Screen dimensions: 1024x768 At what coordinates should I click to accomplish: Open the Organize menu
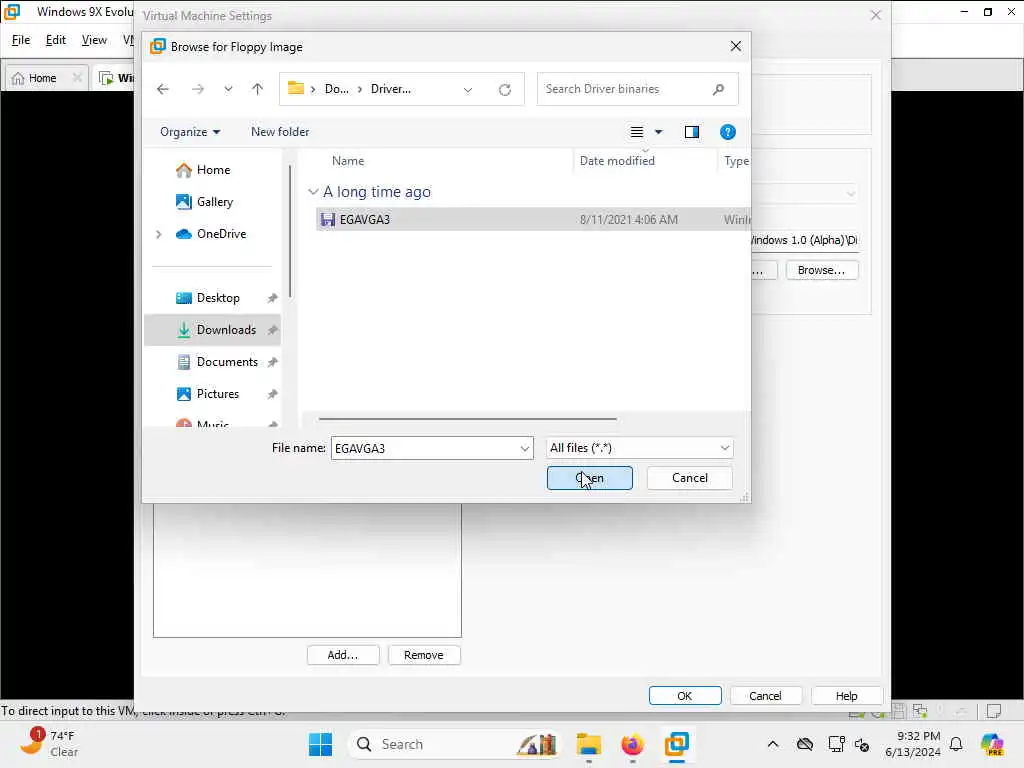click(190, 132)
